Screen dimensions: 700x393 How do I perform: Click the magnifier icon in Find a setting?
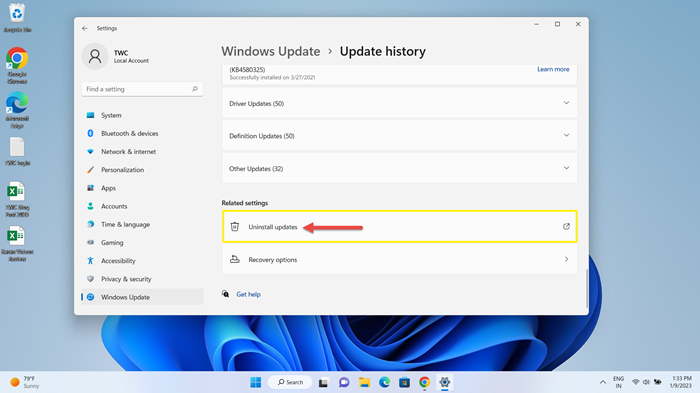click(195, 89)
